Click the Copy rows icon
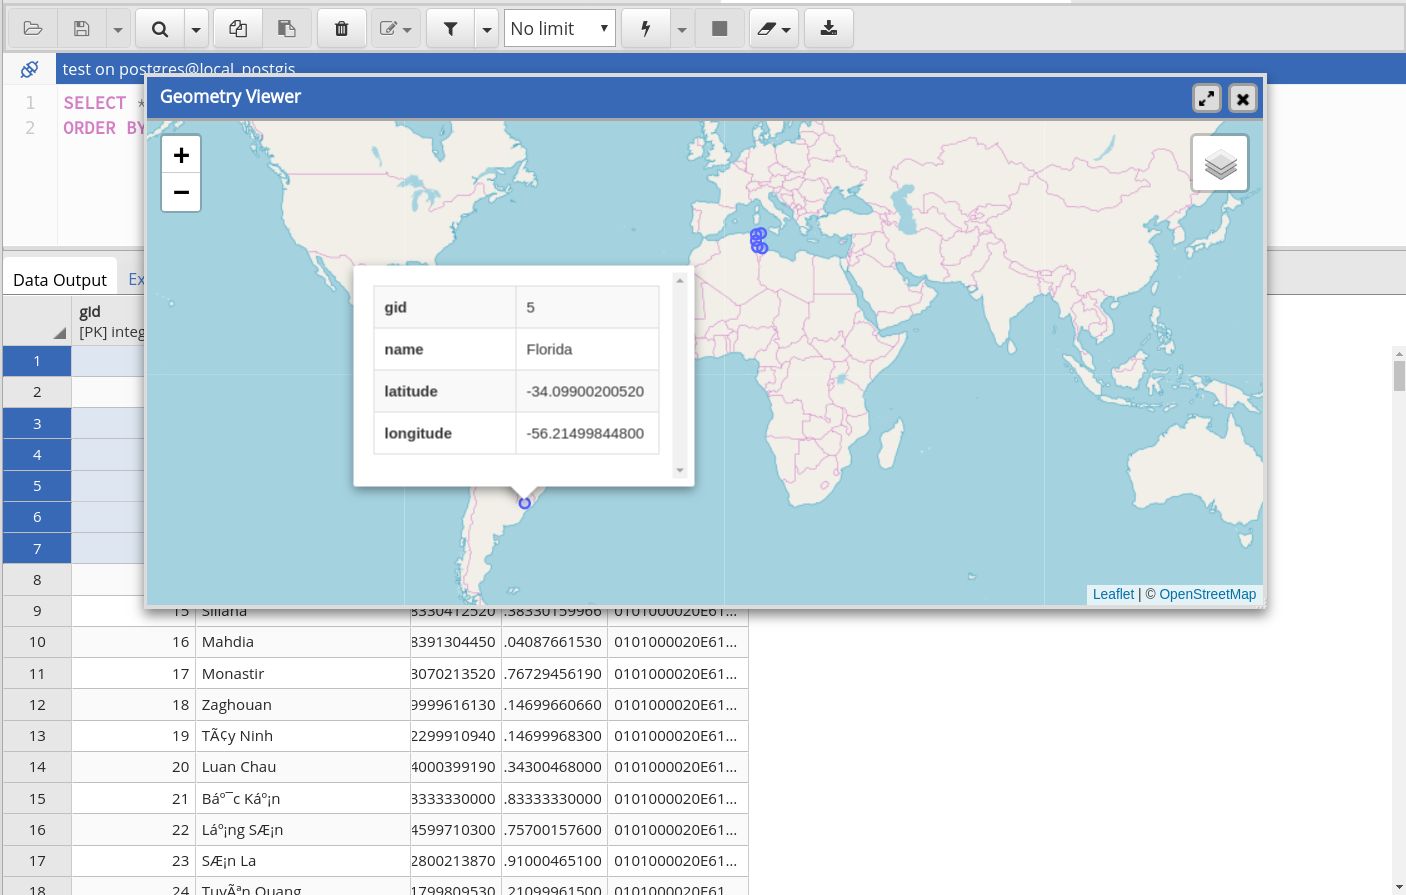The height and width of the screenshot is (895, 1406). tap(238, 29)
